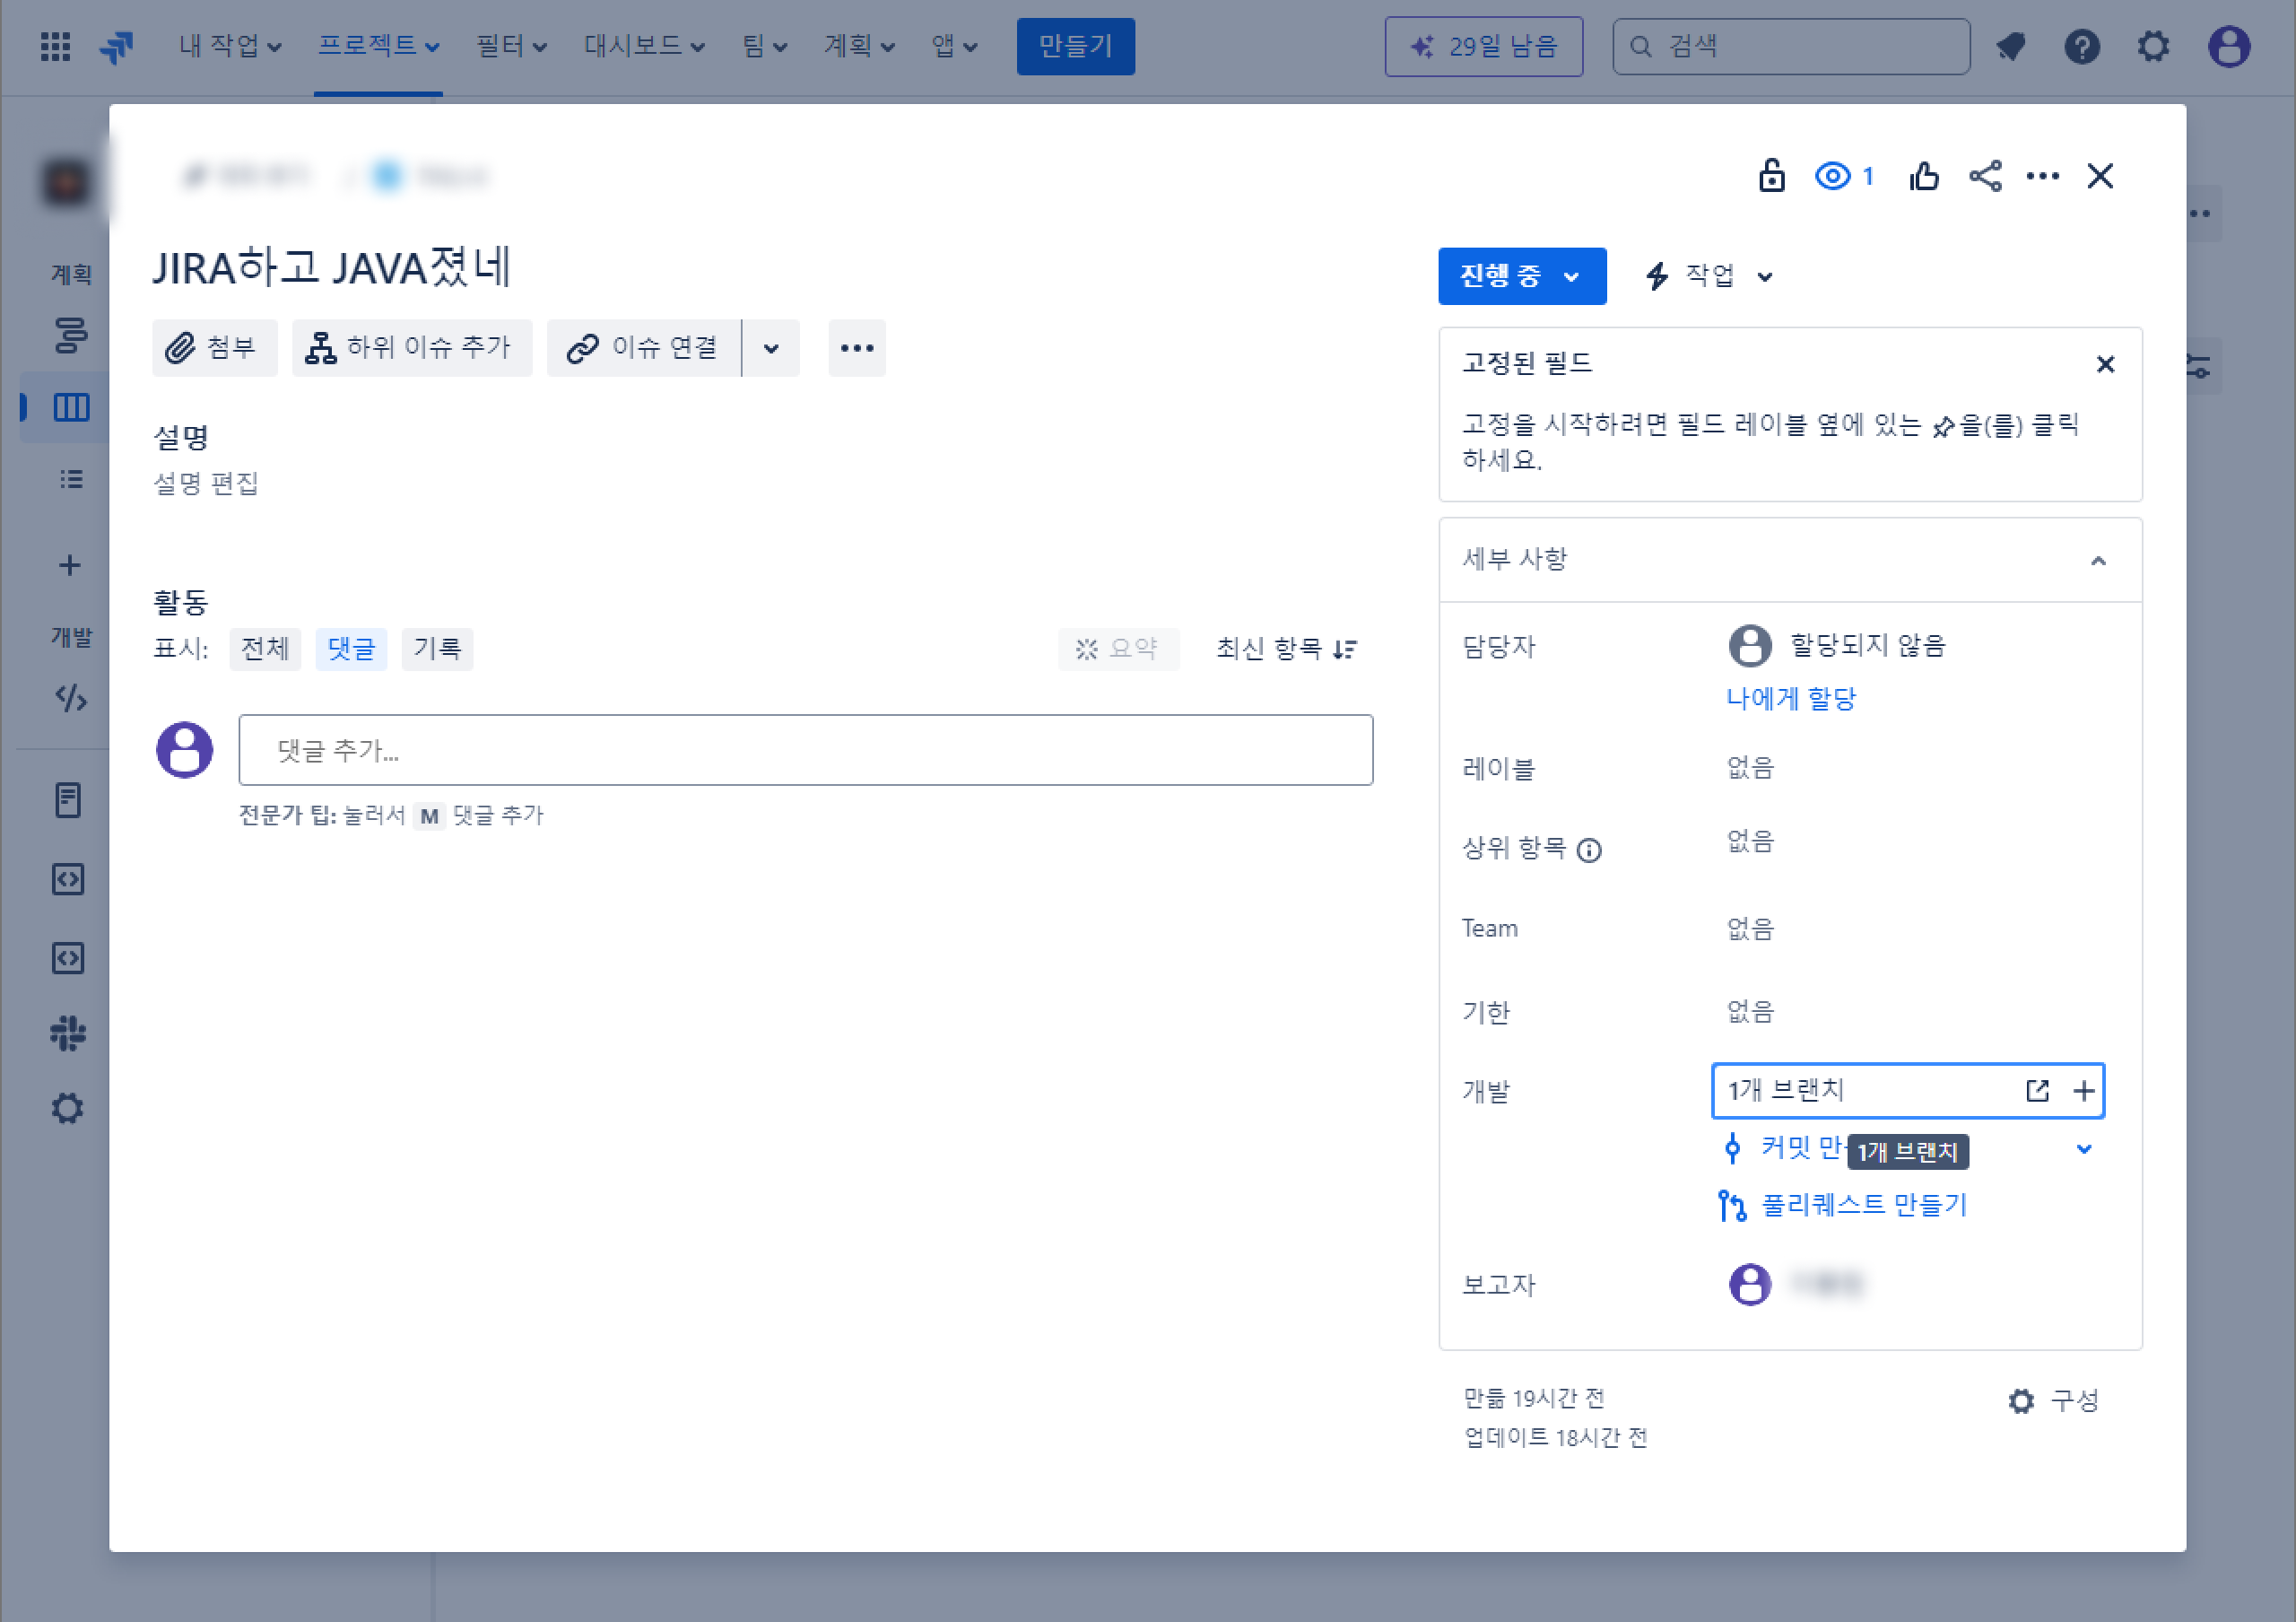This screenshot has height=1622, width=2296.
Task: Open the 대시보드 top menu
Action: 645,46
